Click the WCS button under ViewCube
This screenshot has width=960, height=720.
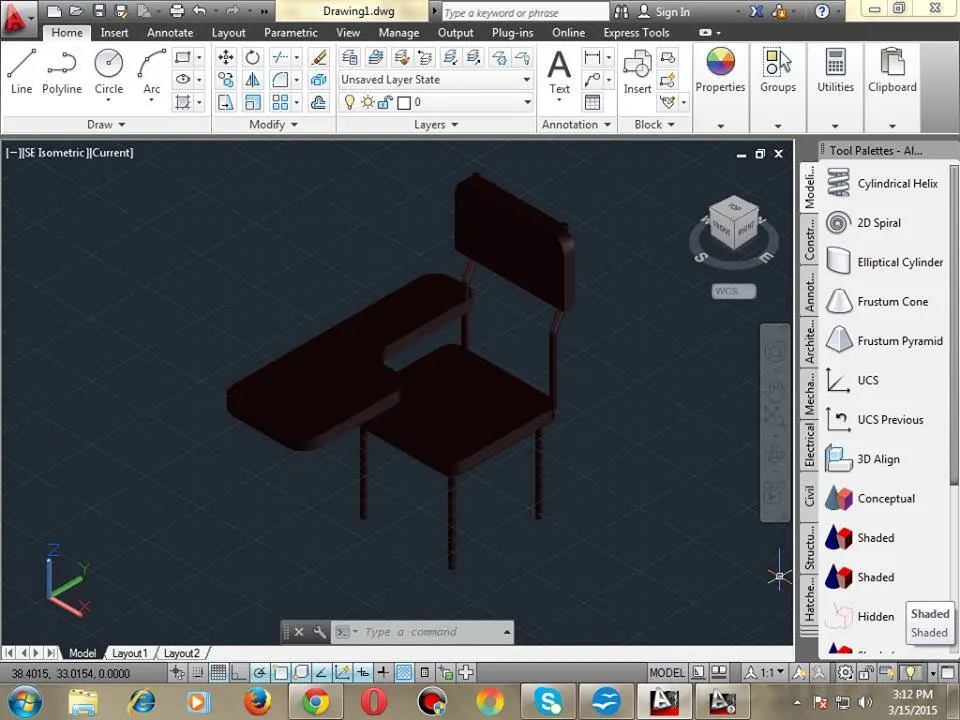pos(733,291)
